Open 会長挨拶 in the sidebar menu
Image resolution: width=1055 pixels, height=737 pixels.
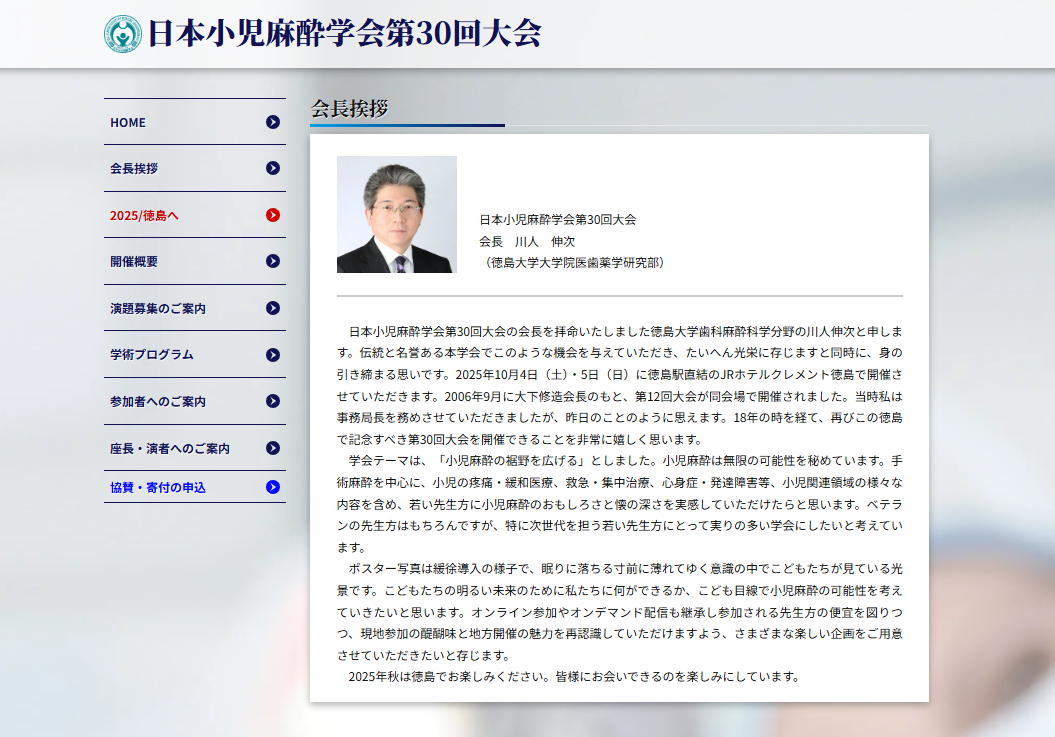click(x=194, y=168)
